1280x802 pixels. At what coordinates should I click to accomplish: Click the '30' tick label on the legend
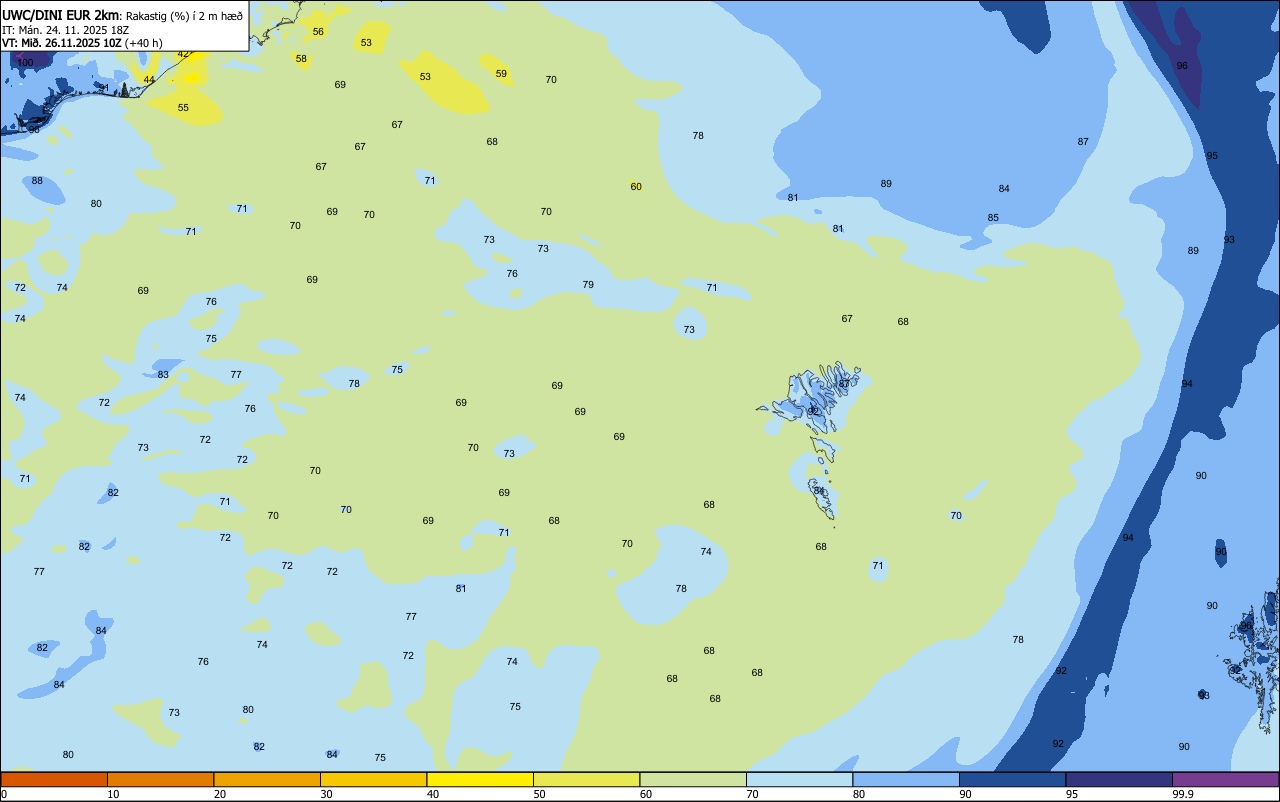(326, 794)
